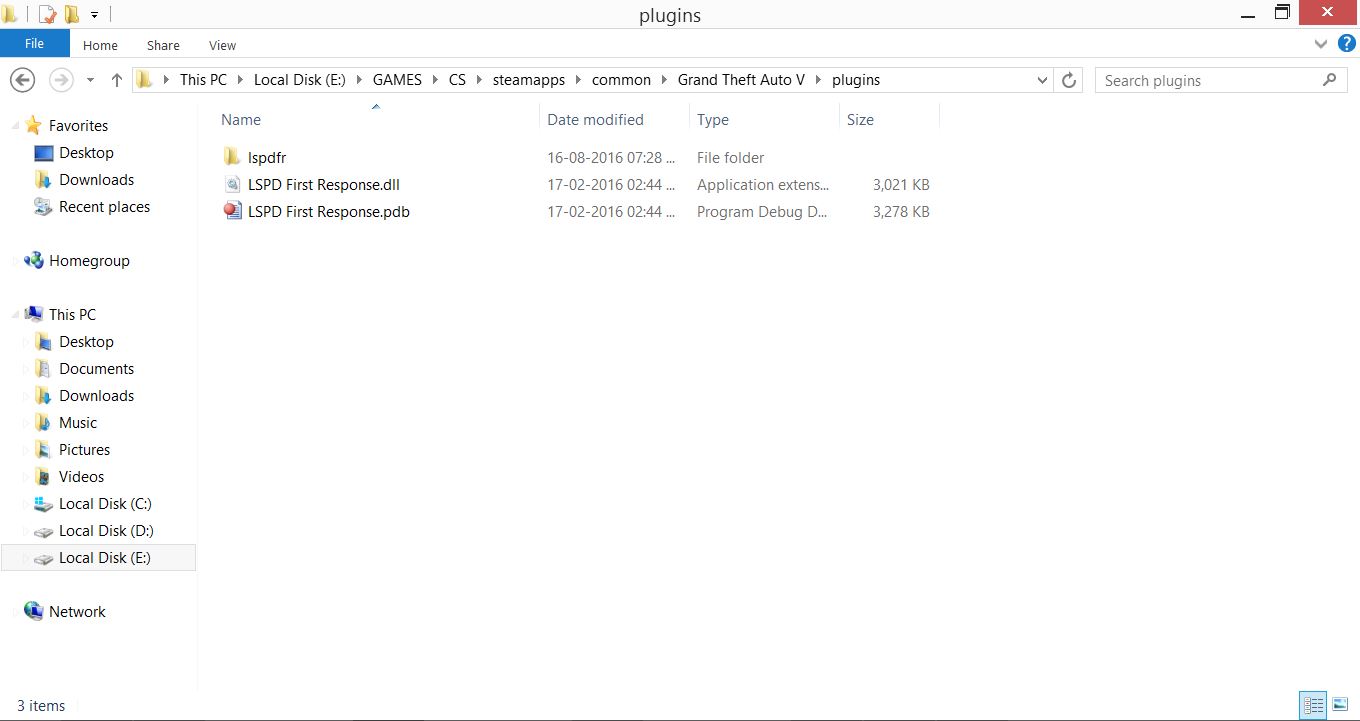Expand the chevron after This PC in breadcrumb
Image resolution: width=1360 pixels, height=721 pixels.
tap(240, 80)
